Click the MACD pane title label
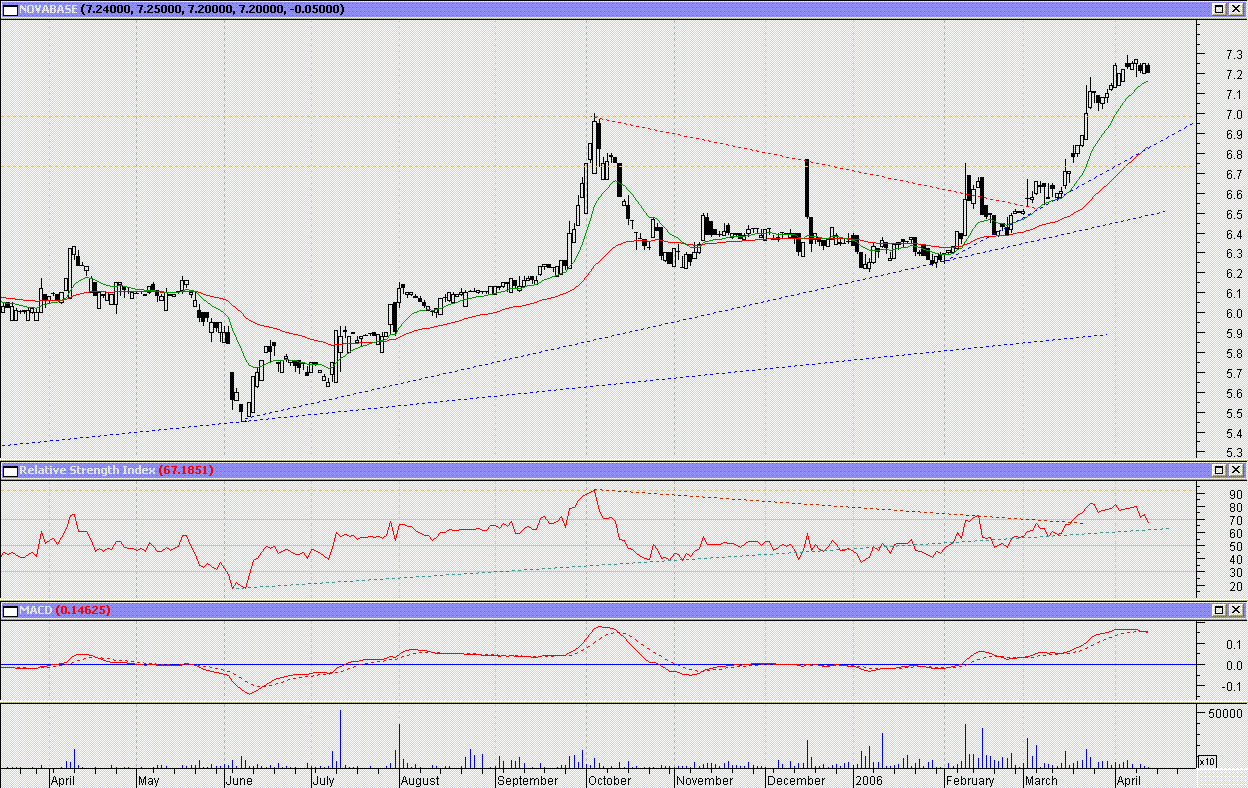Screen dimensions: 1248x788 [35, 609]
